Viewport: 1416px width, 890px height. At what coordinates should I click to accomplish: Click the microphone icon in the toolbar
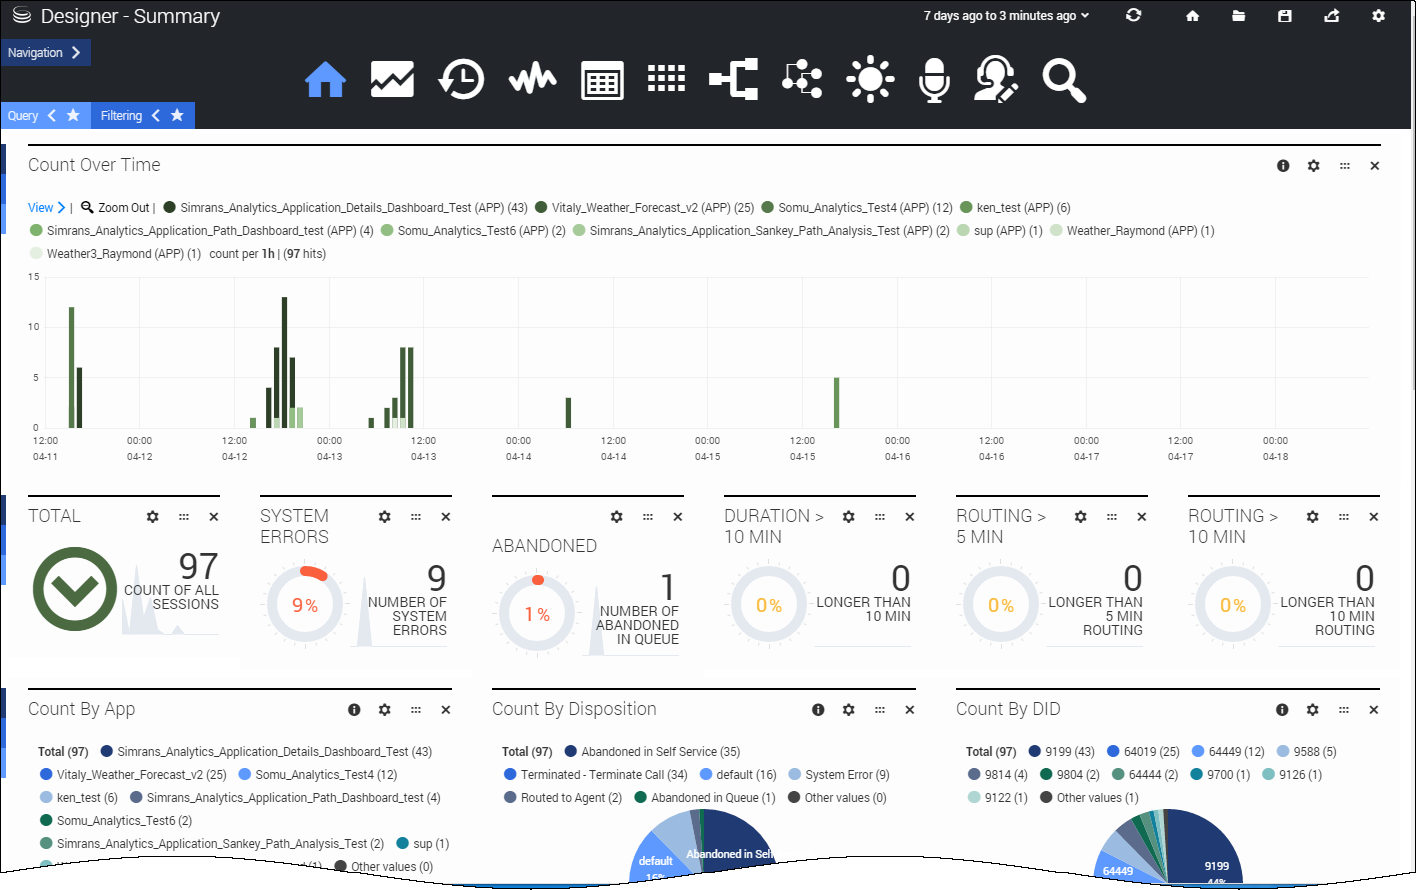click(x=933, y=78)
